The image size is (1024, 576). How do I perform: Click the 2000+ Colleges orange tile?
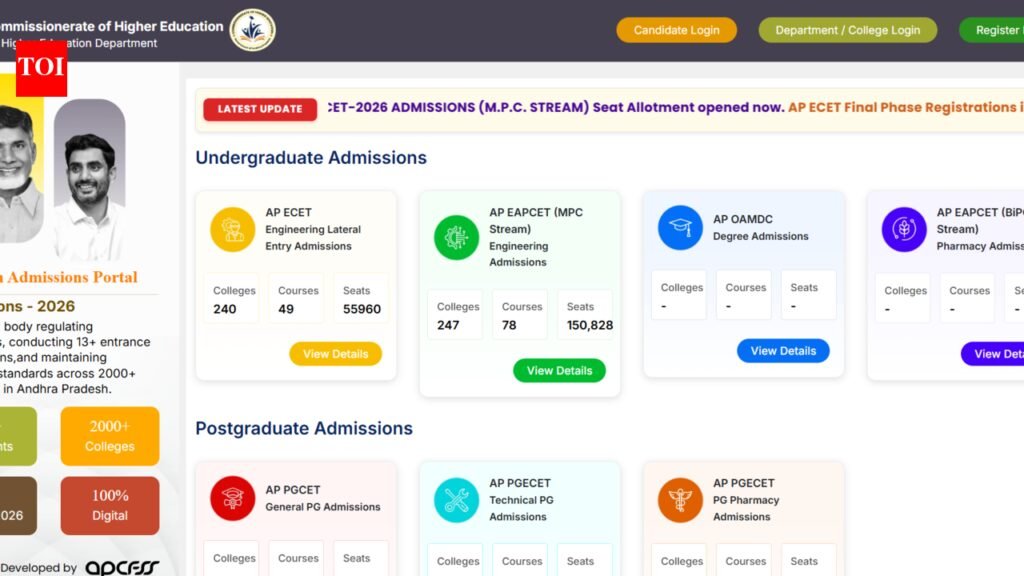[x=110, y=436]
